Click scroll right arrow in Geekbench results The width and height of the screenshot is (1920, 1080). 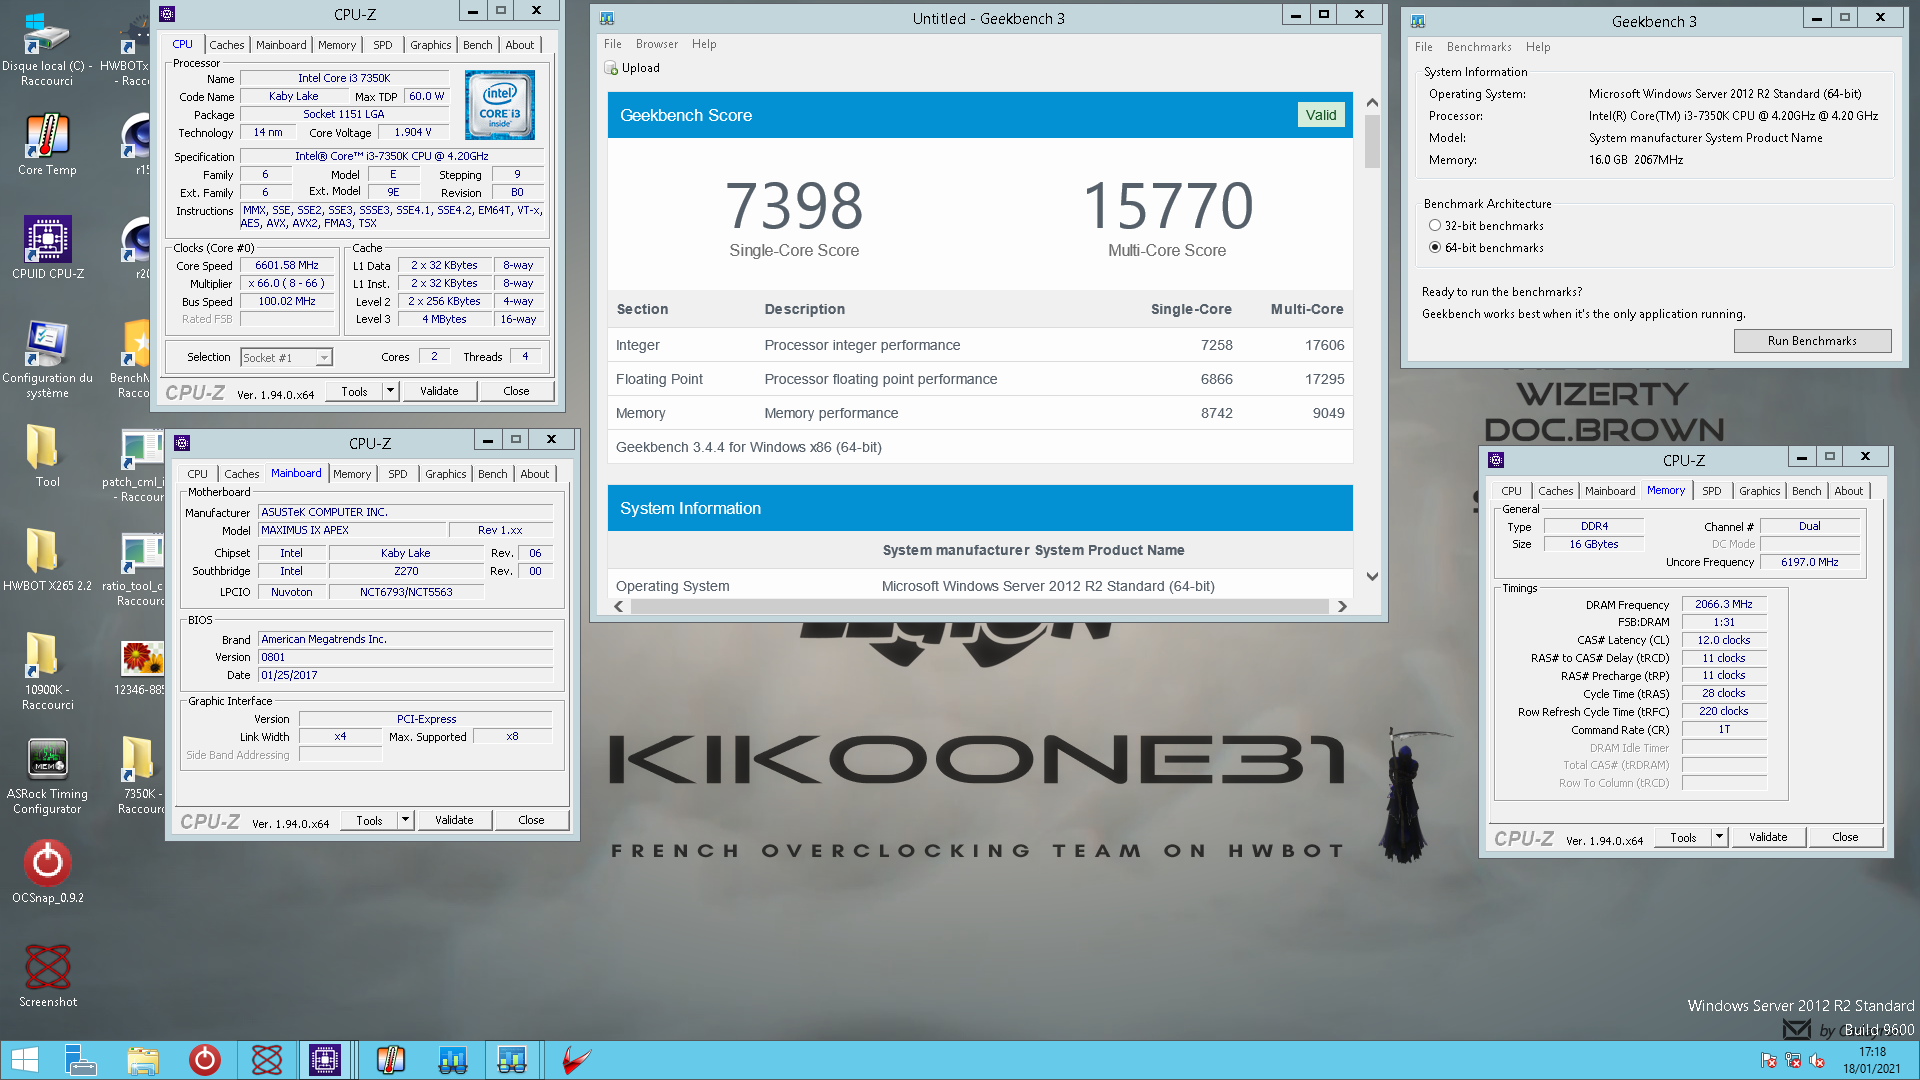click(1342, 606)
